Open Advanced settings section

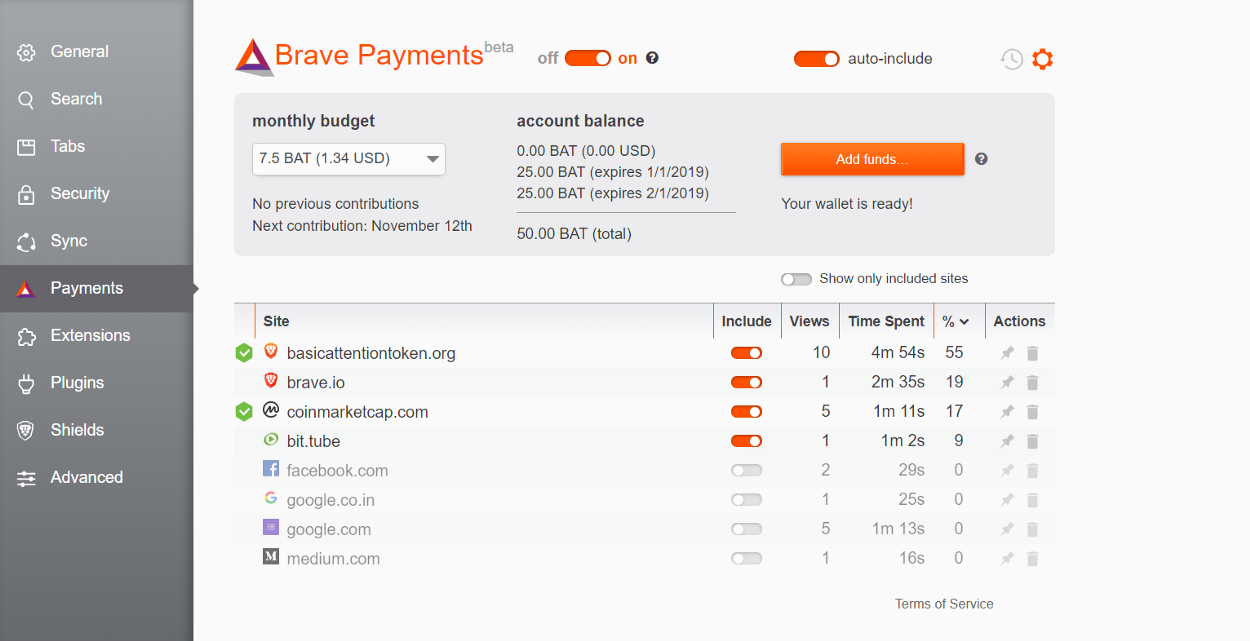(x=96, y=478)
